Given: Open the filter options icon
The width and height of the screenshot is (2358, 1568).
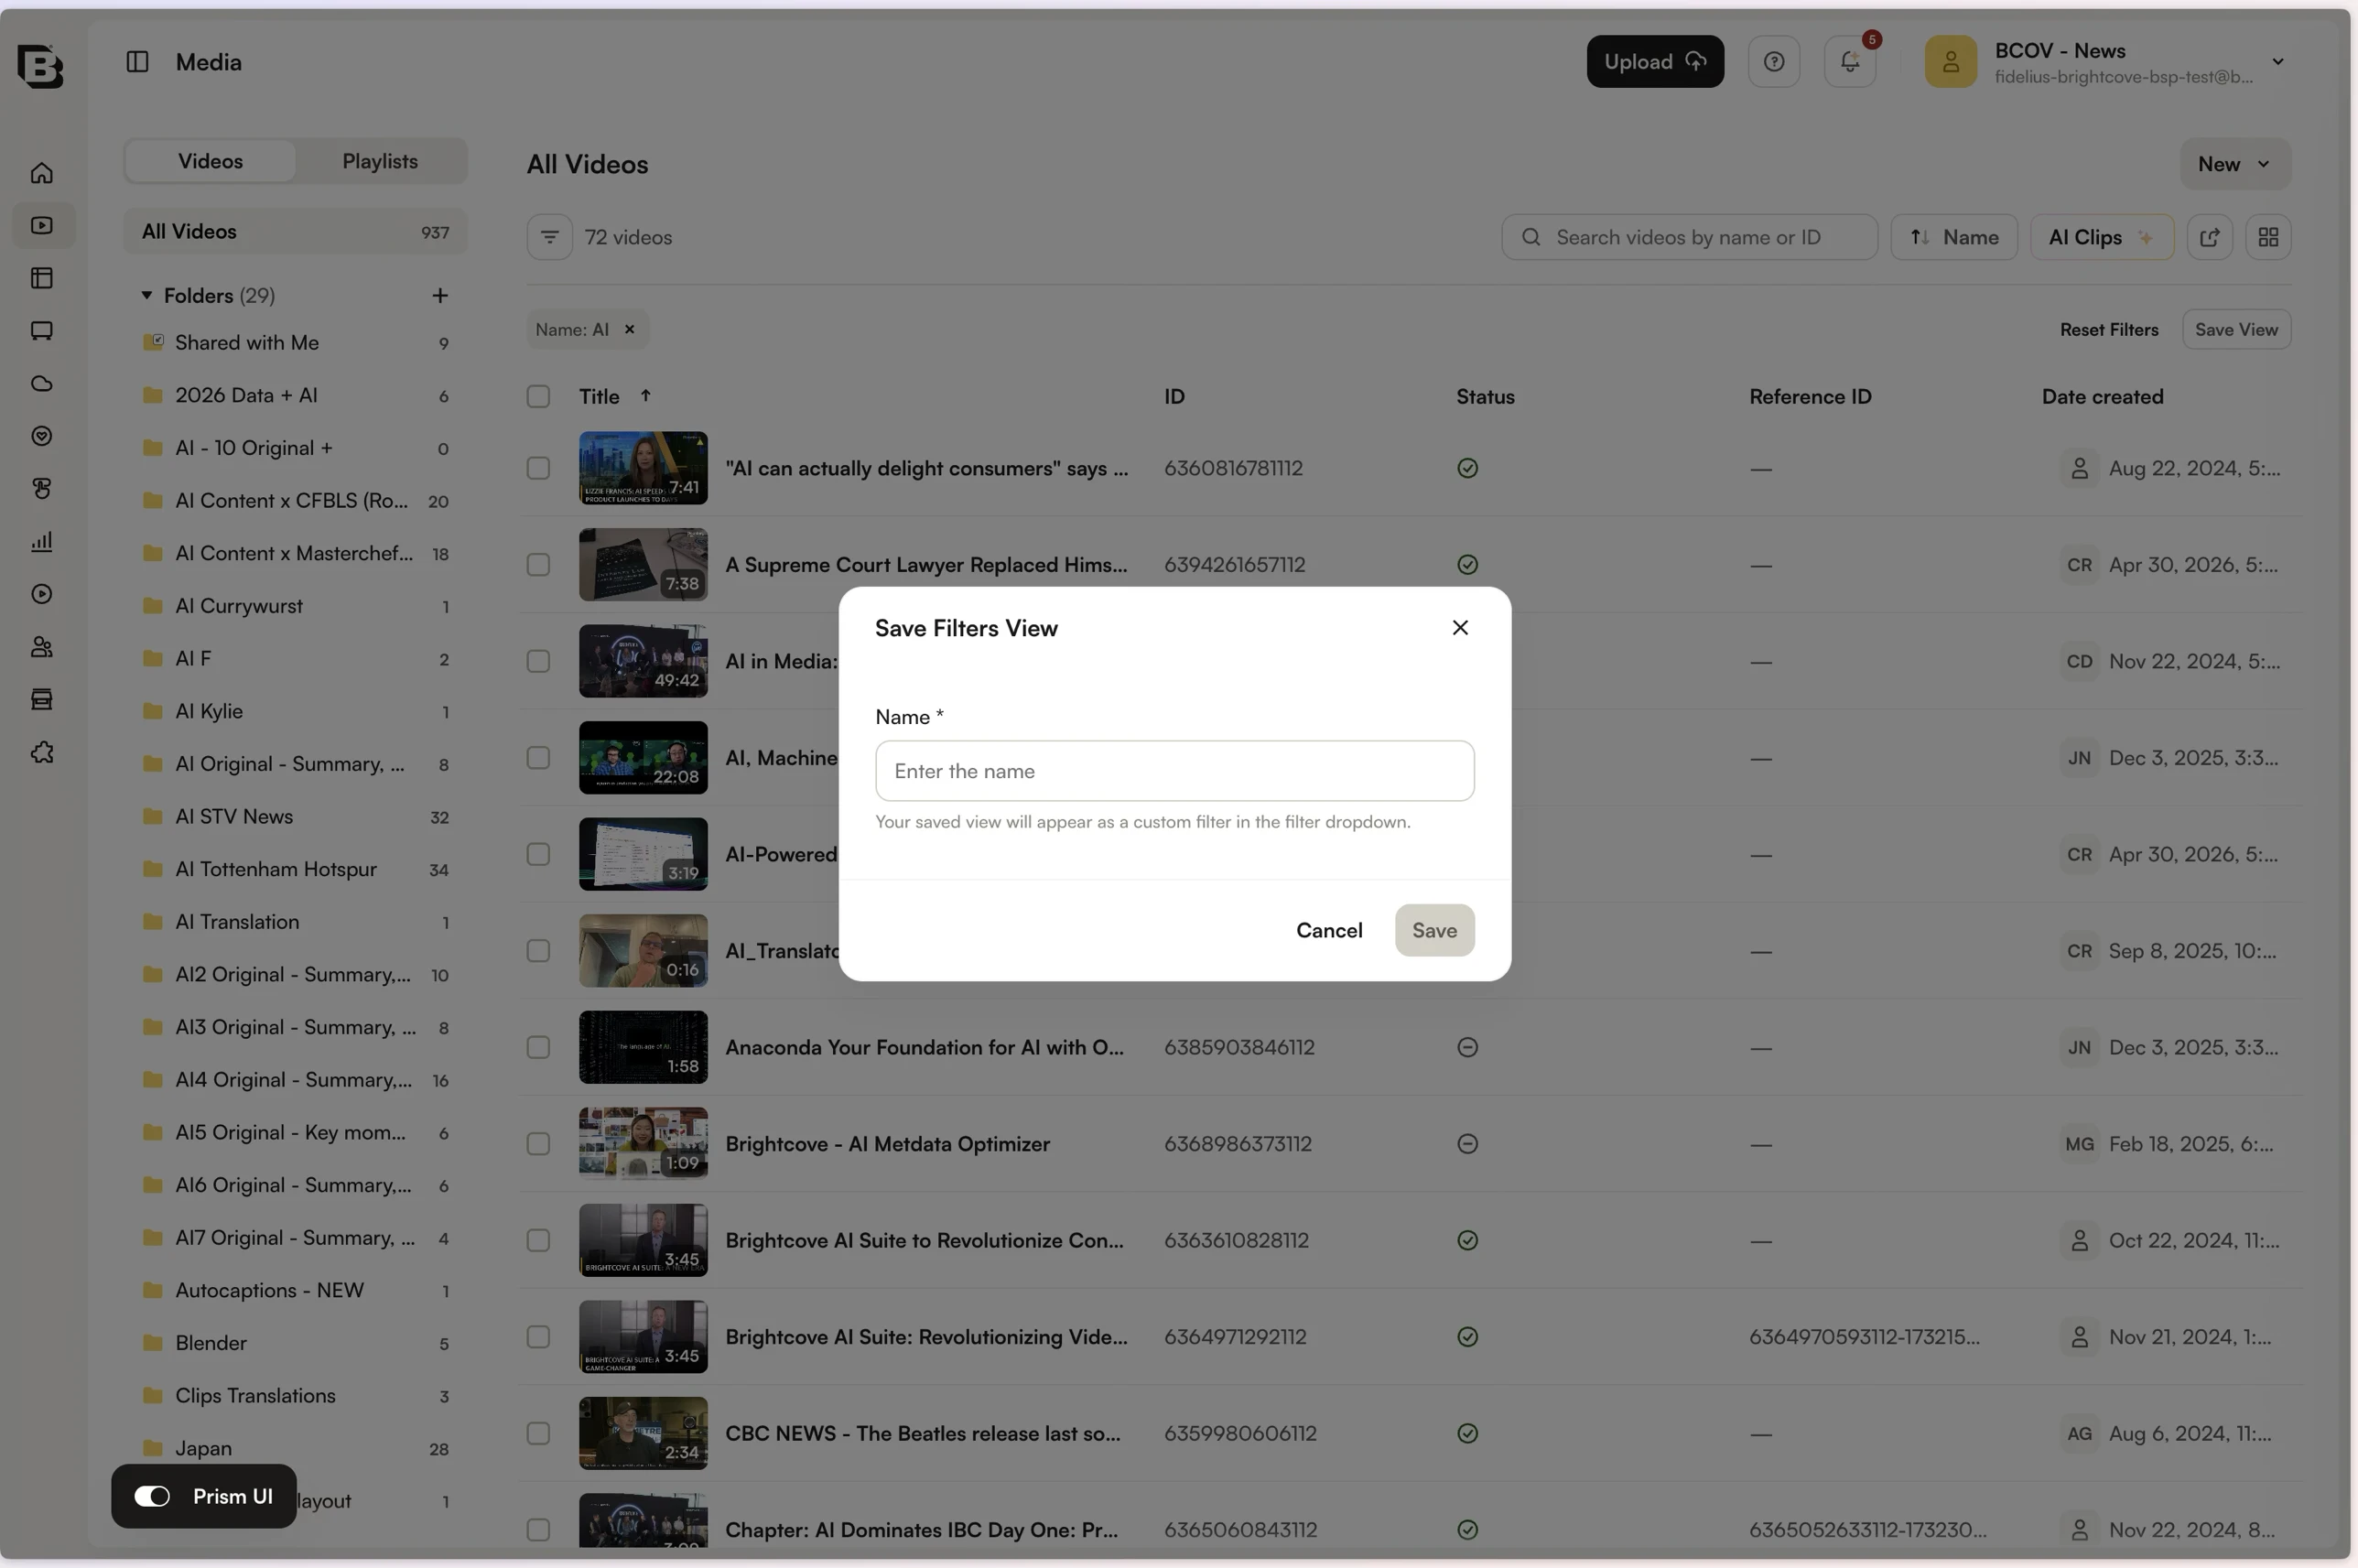Looking at the screenshot, I should 549,237.
